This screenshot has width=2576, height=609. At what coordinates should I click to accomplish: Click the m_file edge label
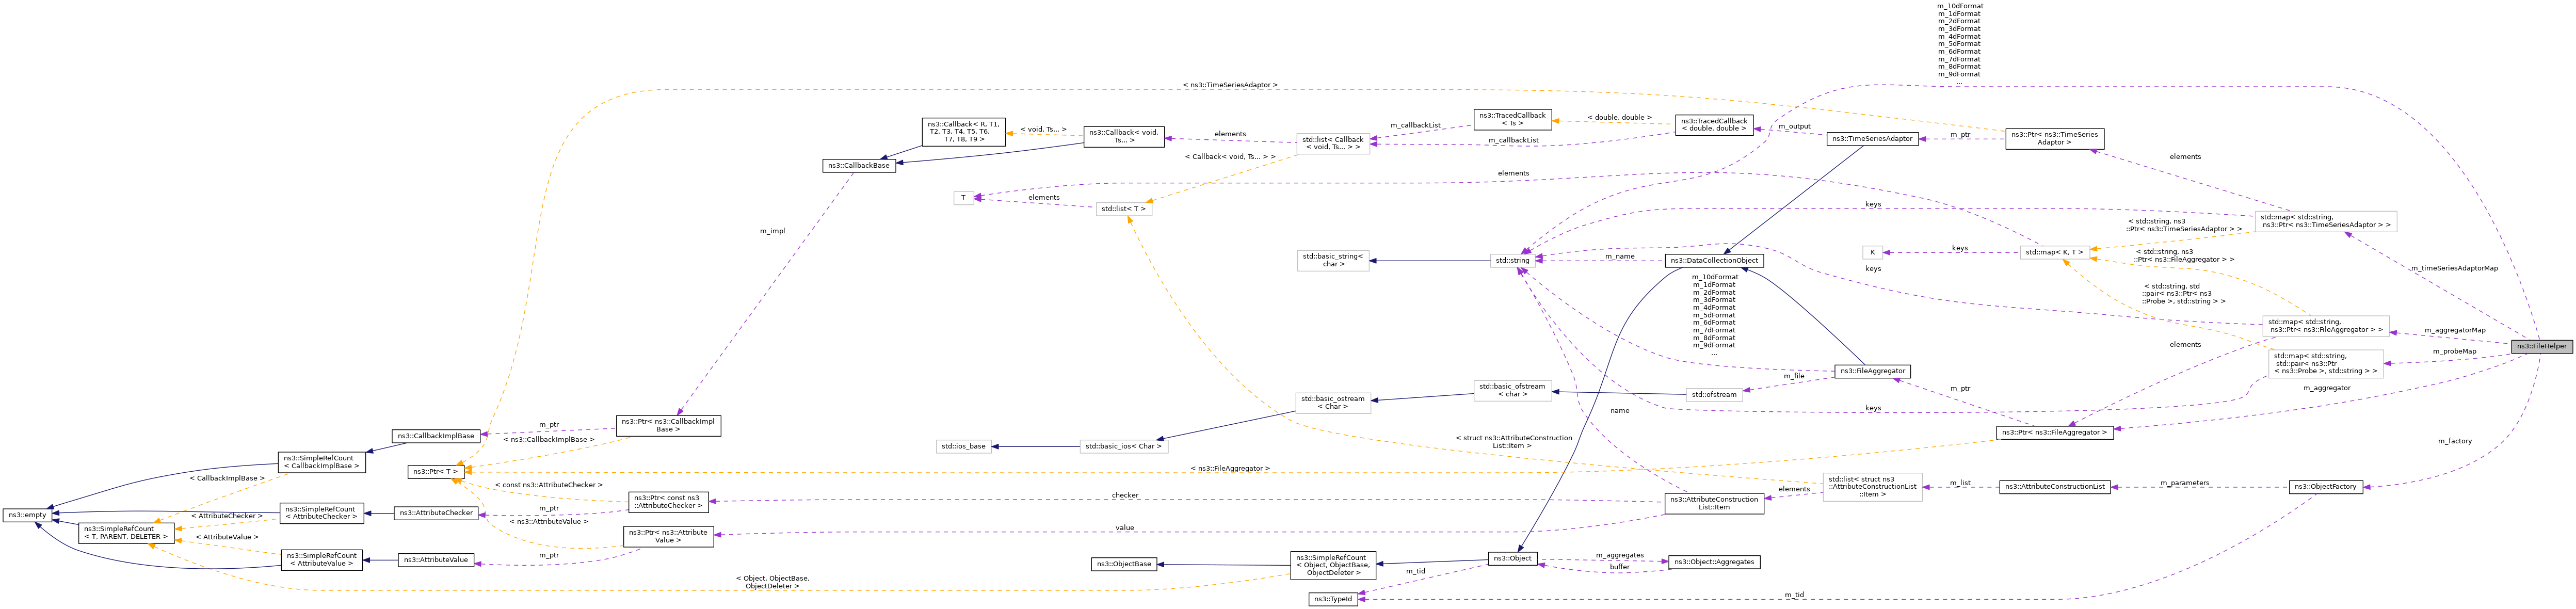[x=1793, y=377]
